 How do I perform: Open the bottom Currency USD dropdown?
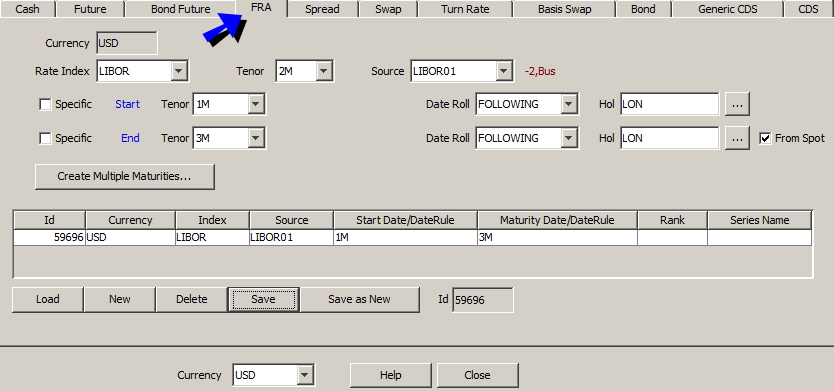305,375
